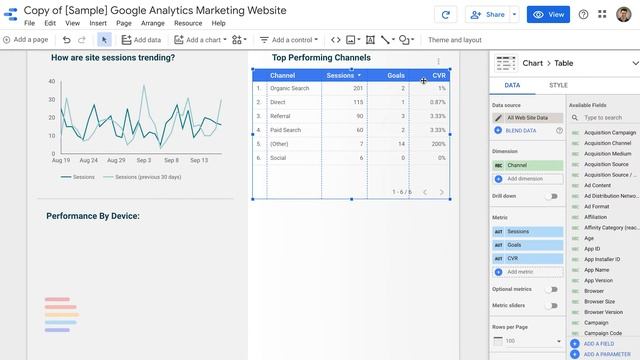
Task: Click the redo arrow icon
Action: 82,40
